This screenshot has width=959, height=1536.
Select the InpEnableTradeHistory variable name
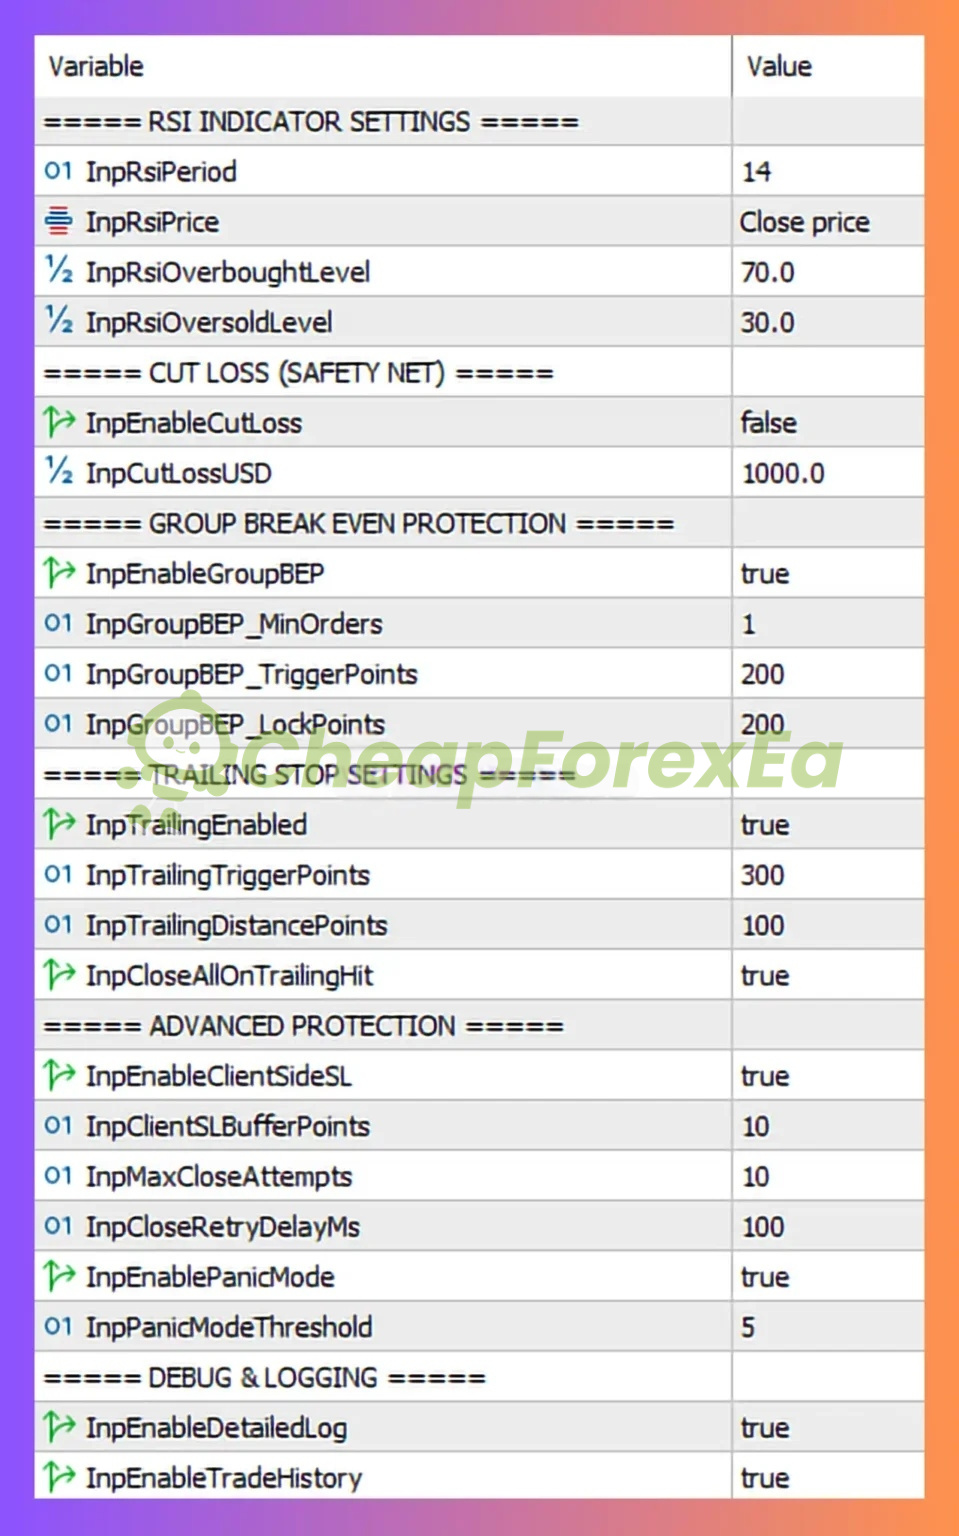[224, 1477]
